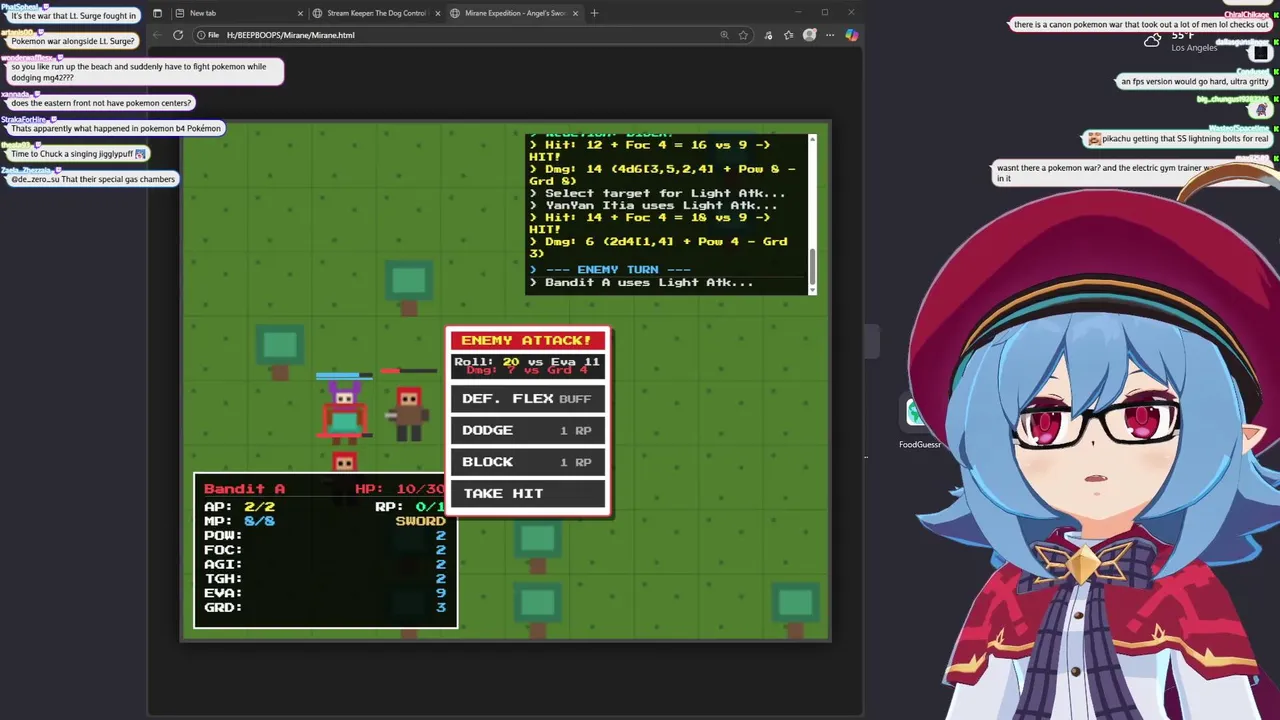Select BLOCK for 1 RP

(x=527, y=462)
